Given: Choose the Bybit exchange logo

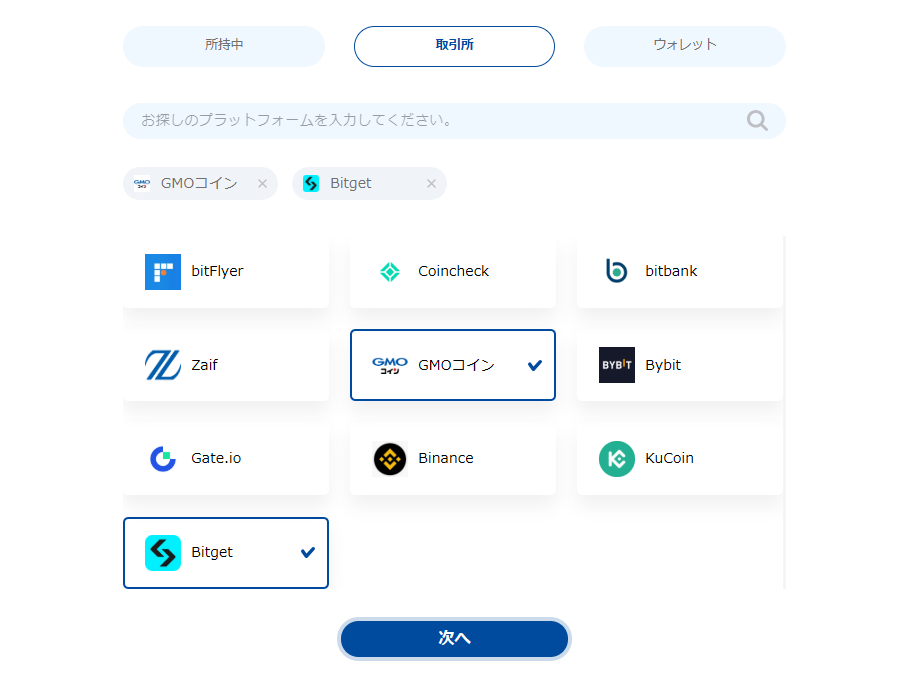Looking at the screenshot, I should pos(617,365).
